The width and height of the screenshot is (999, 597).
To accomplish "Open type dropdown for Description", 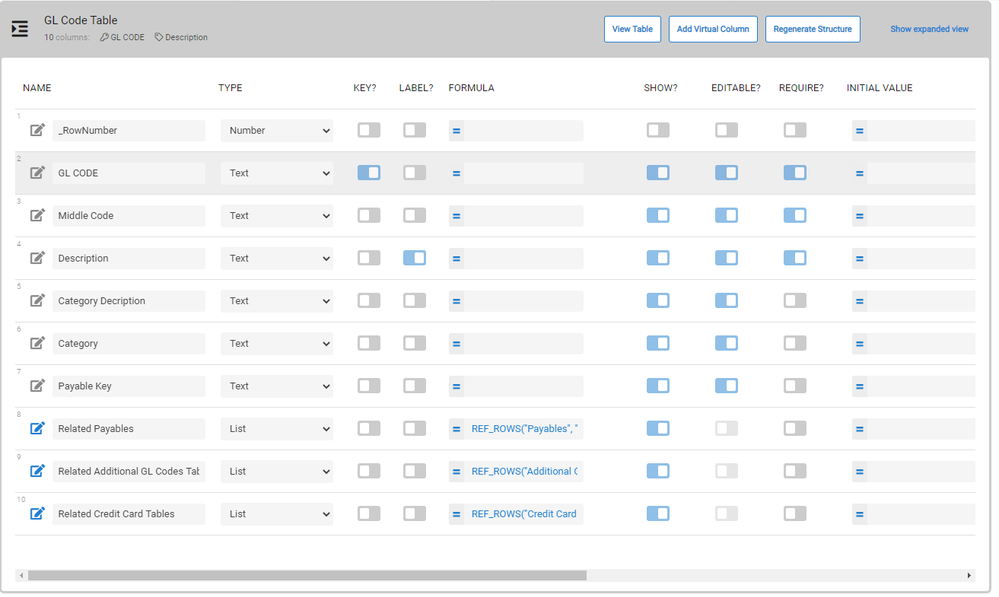I will (x=277, y=259).
